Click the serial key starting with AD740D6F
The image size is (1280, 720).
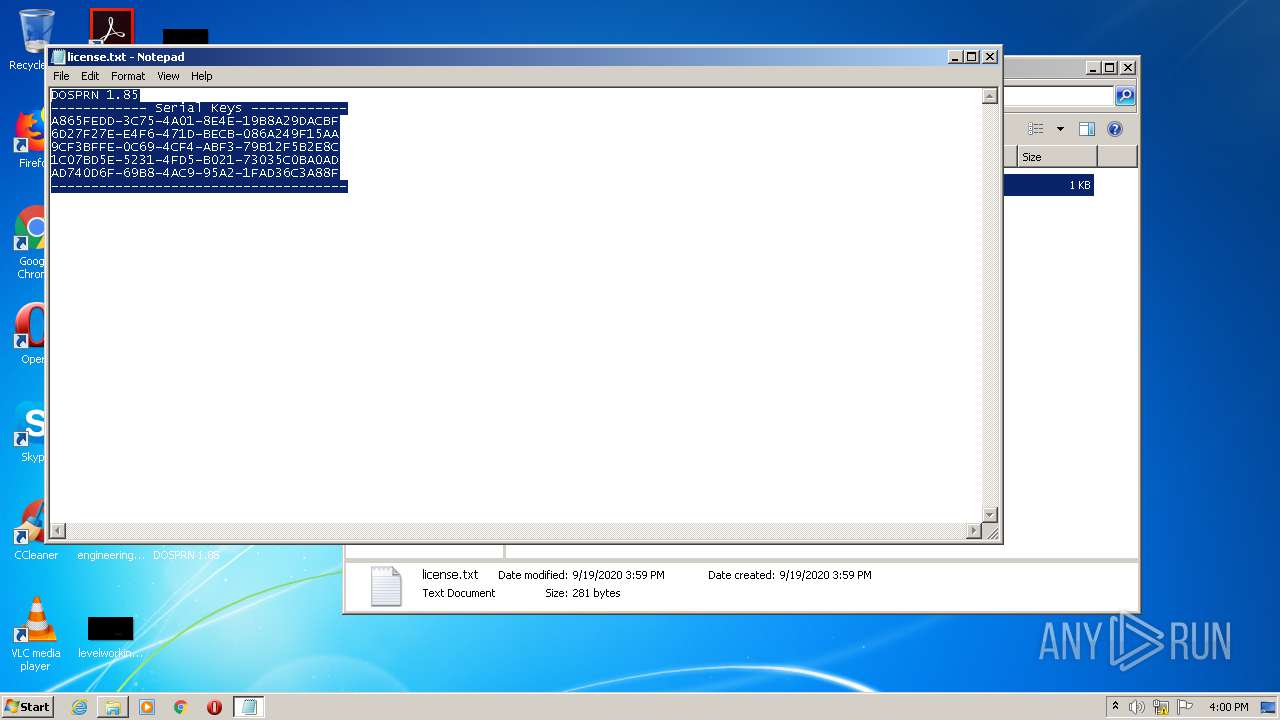[195, 173]
